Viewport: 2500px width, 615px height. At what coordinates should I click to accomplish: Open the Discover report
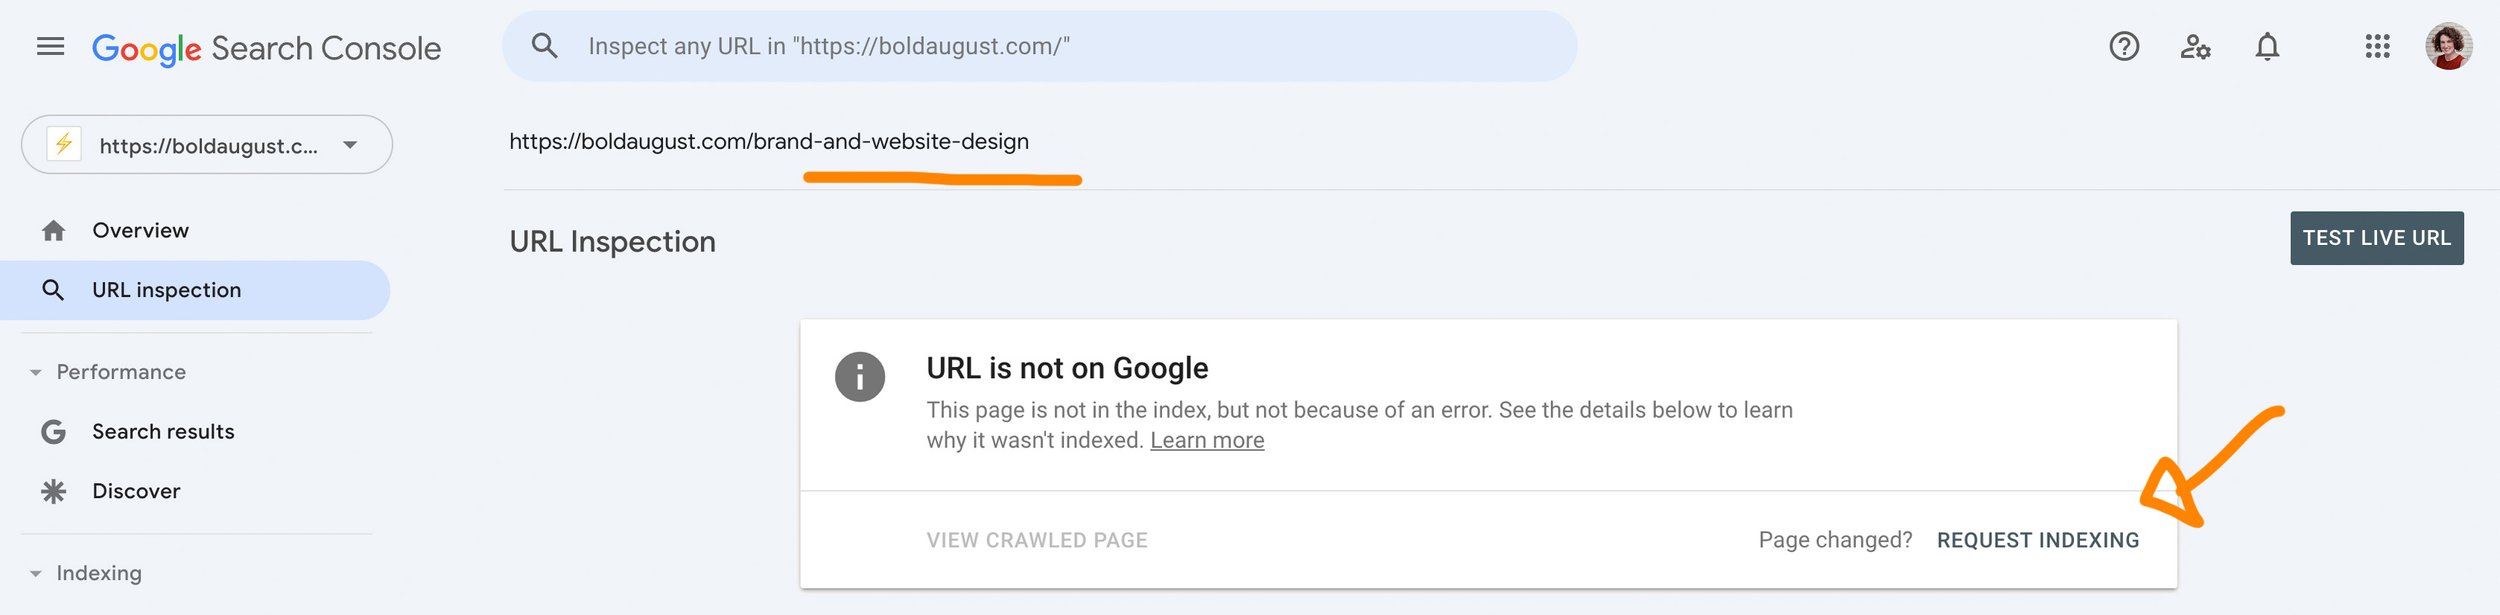136,492
